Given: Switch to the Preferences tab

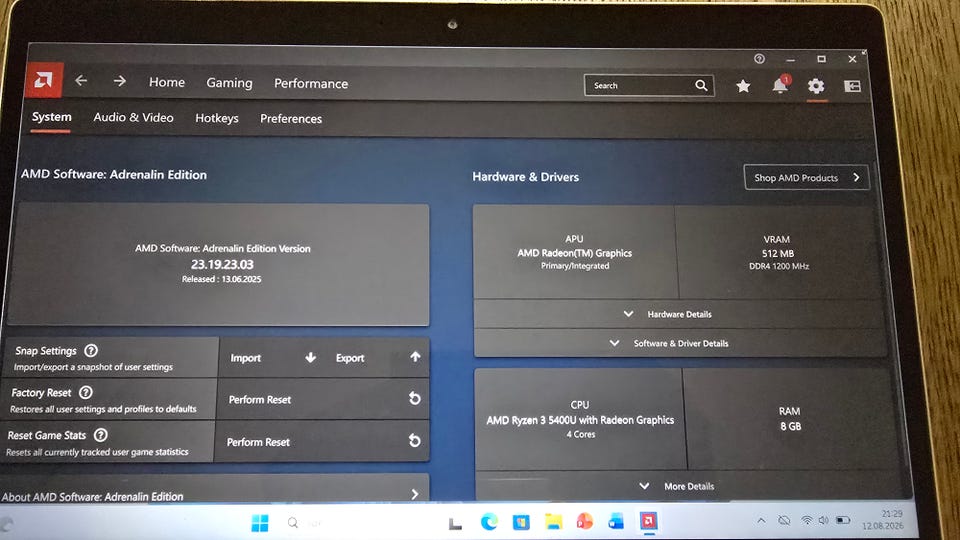Looking at the screenshot, I should pyautogui.click(x=291, y=119).
